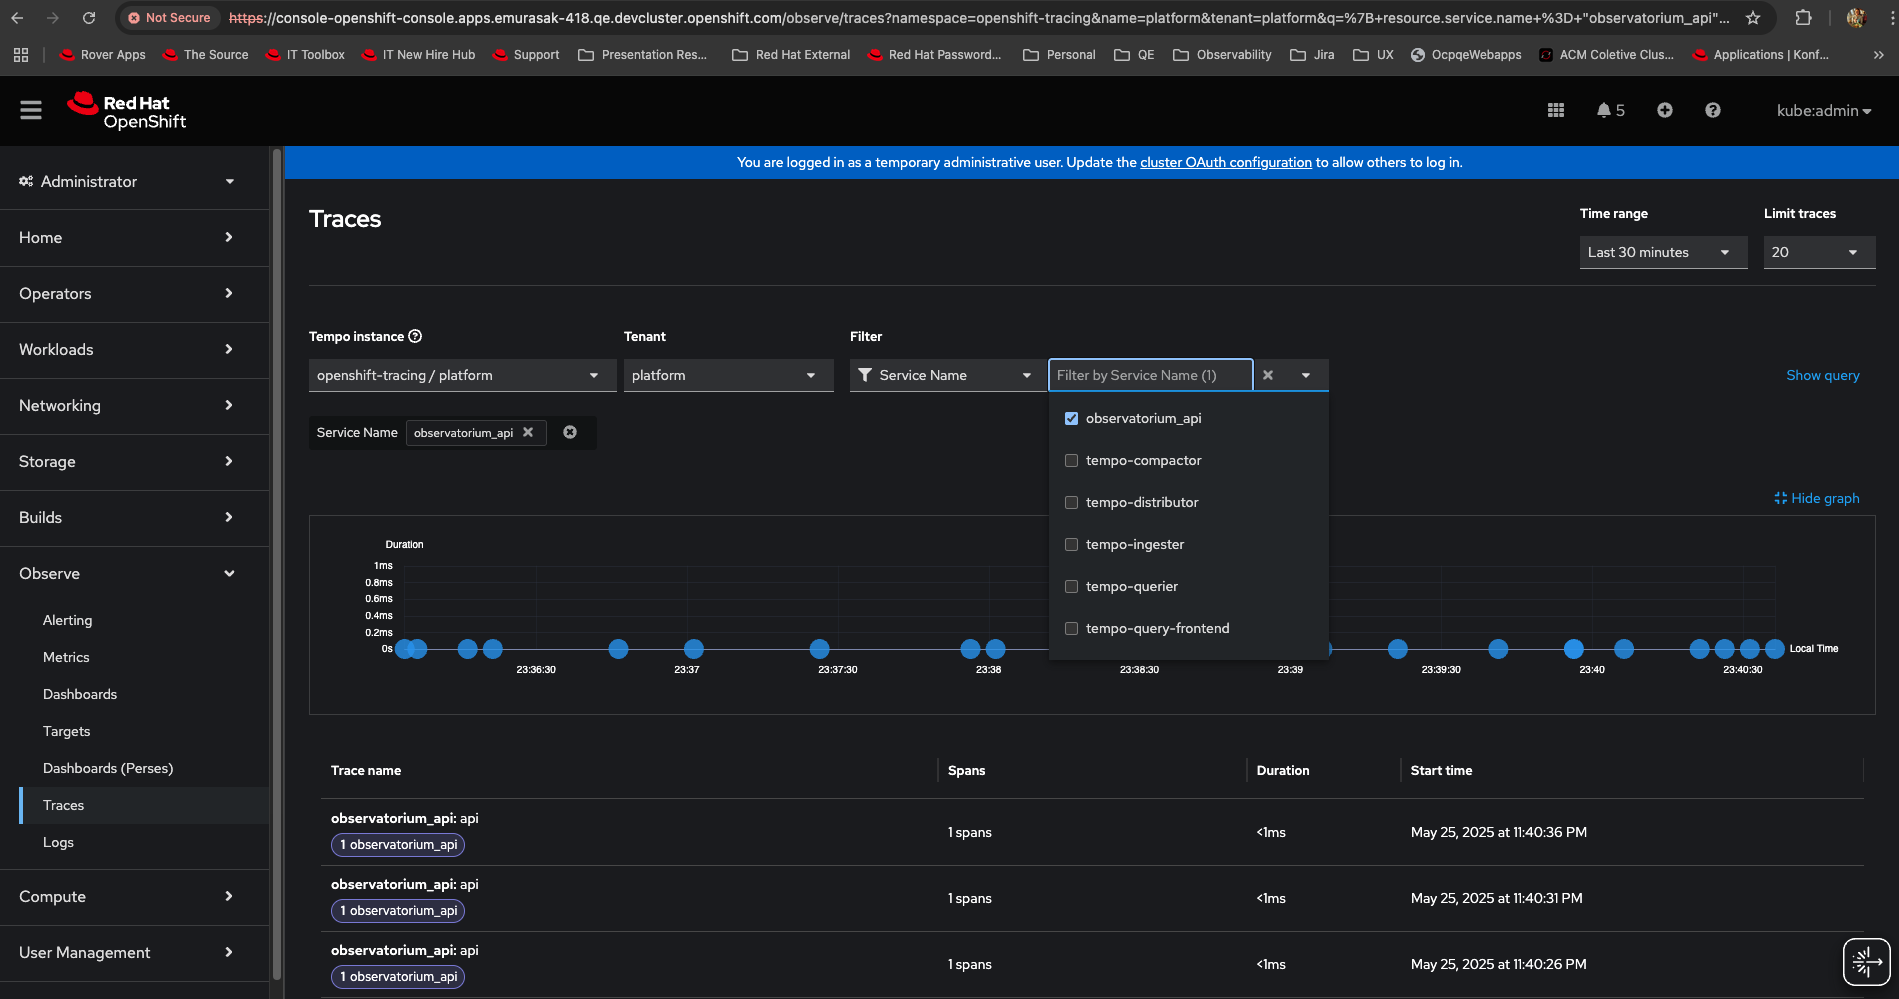Click the Hide graph button
This screenshot has height=999, width=1899.
tap(1816, 498)
